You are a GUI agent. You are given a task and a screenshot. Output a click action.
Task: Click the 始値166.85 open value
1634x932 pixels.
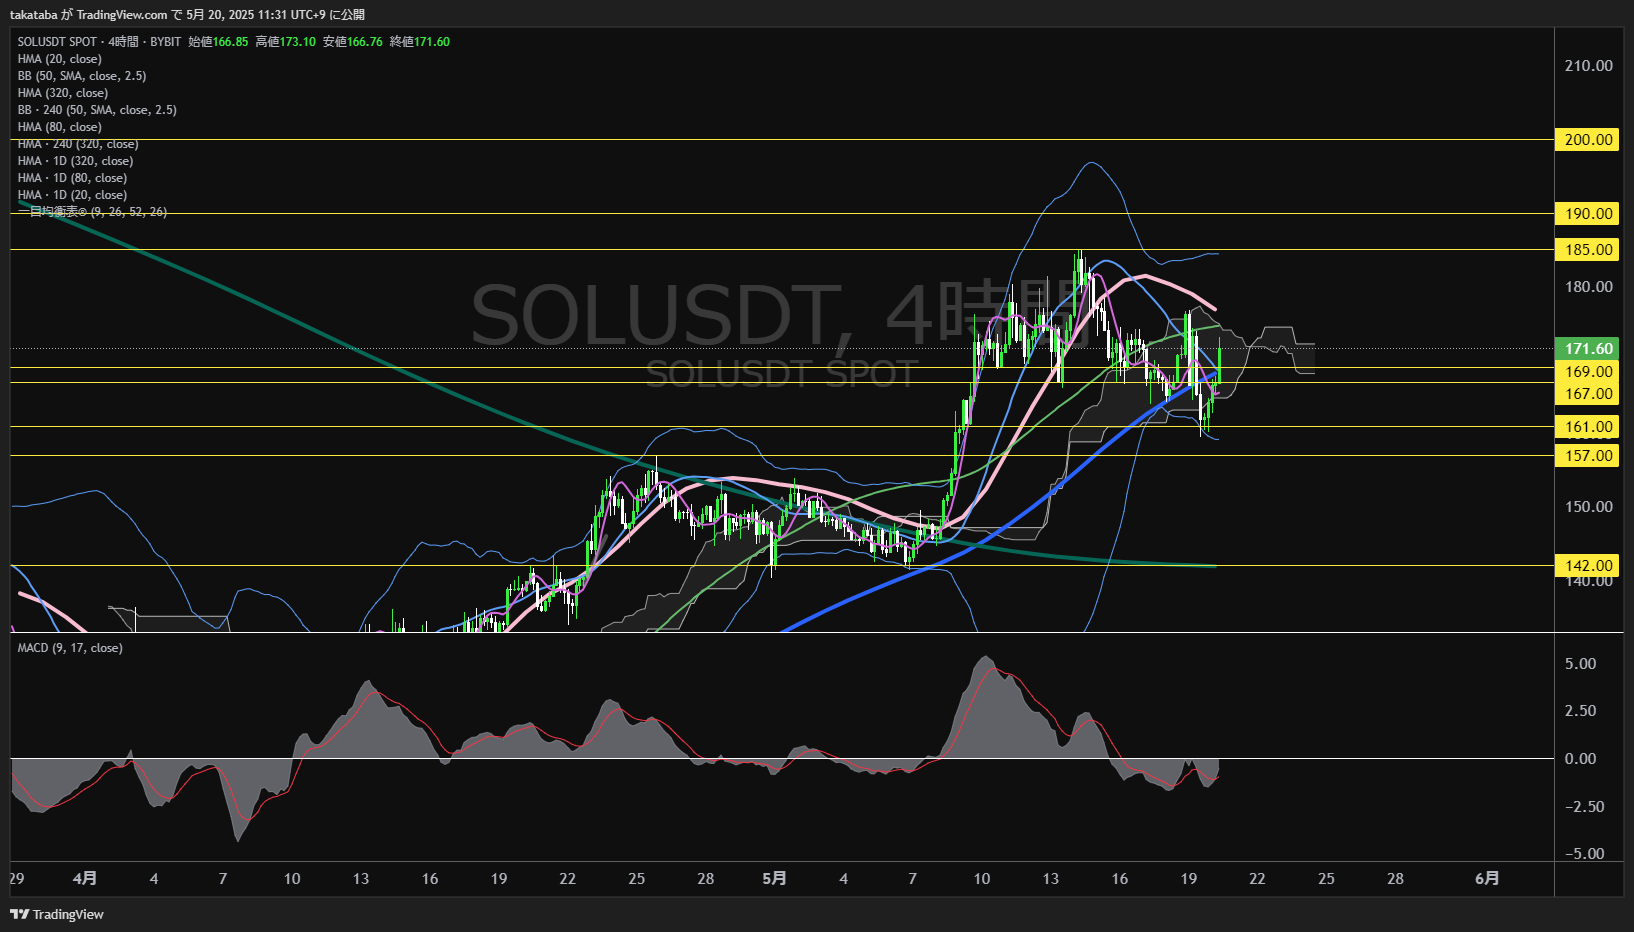pos(218,42)
